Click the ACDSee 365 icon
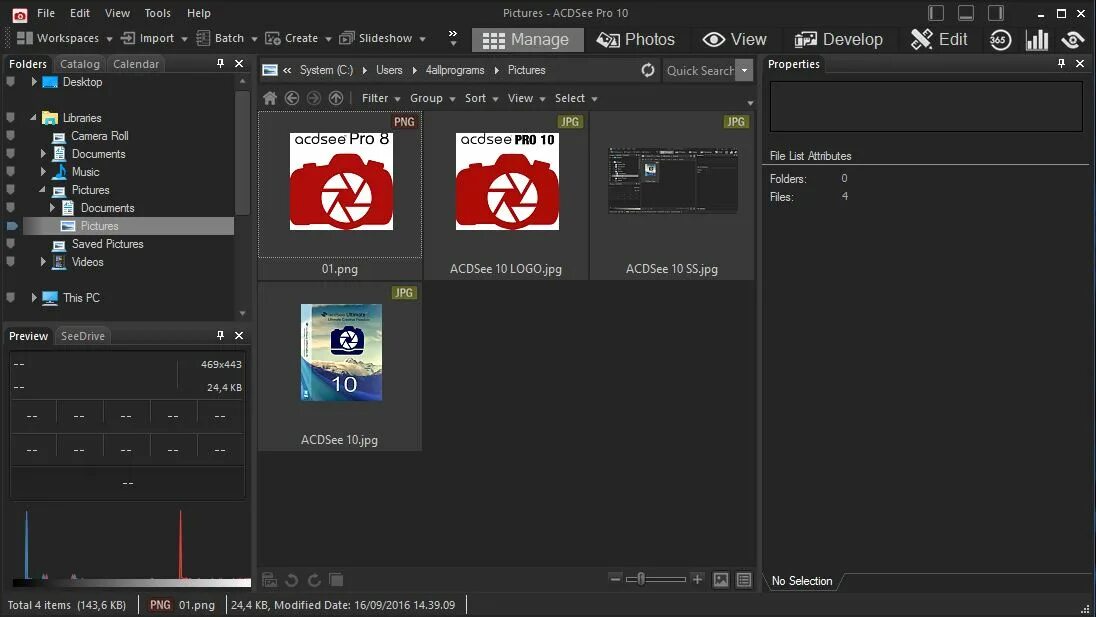This screenshot has width=1096, height=617. click(999, 39)
